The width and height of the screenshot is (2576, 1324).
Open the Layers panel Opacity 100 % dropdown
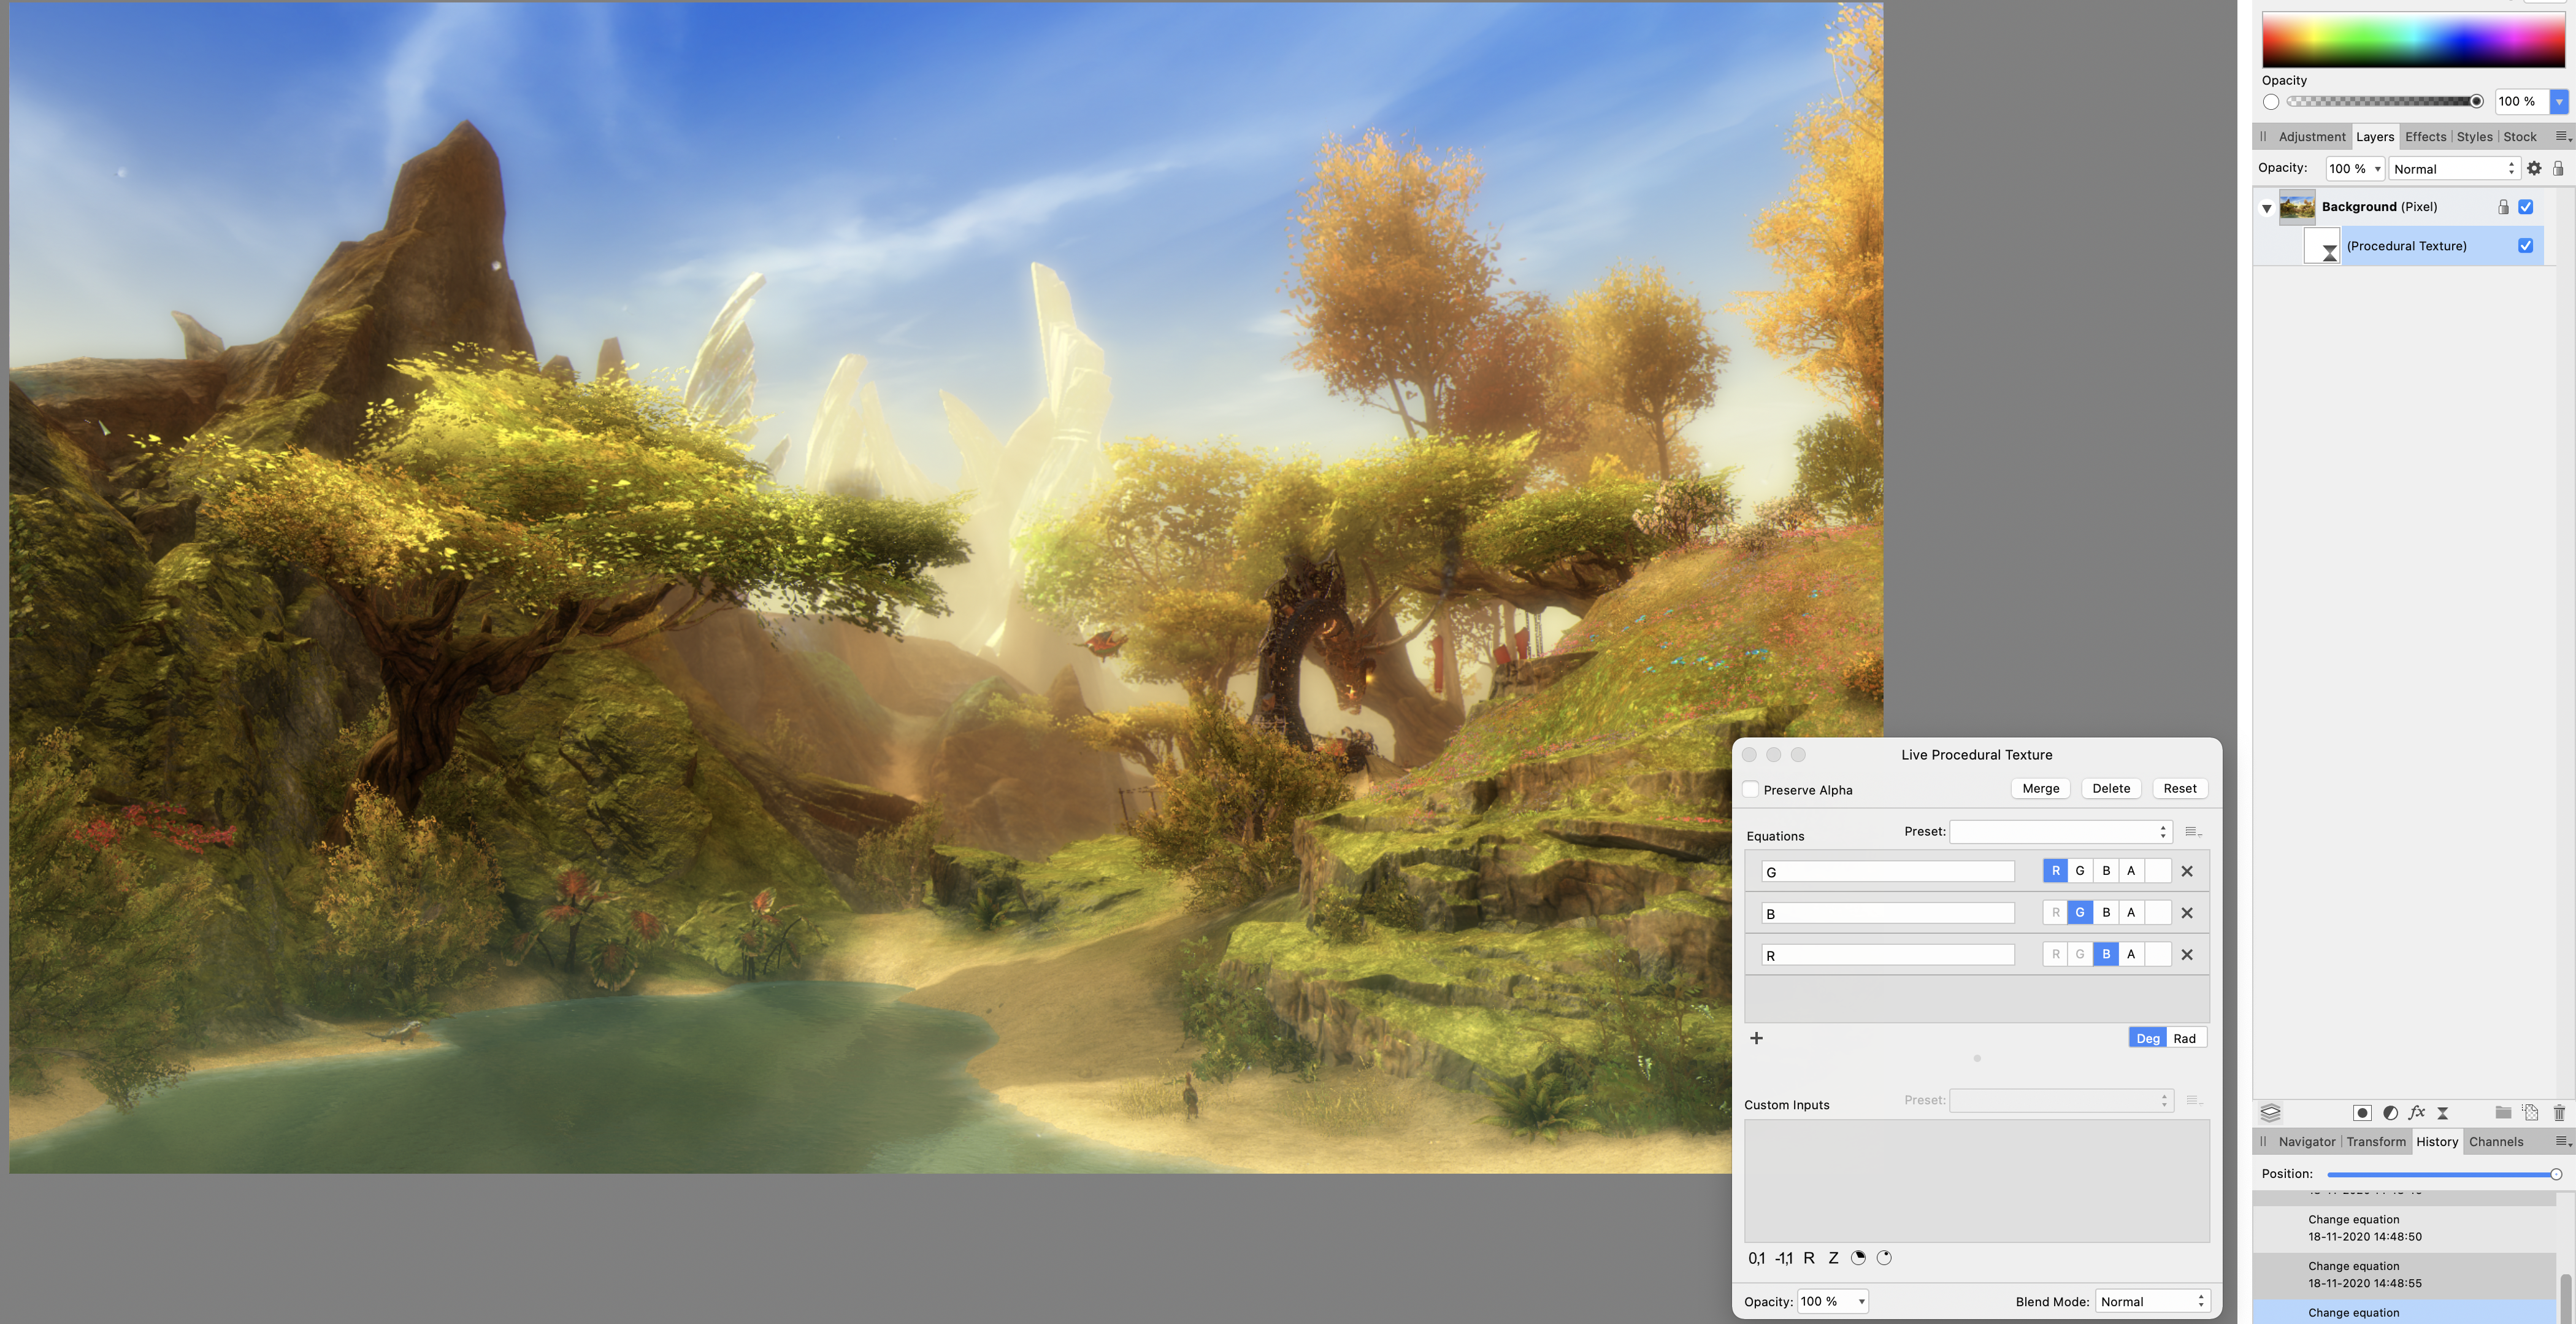[2355, 168]
